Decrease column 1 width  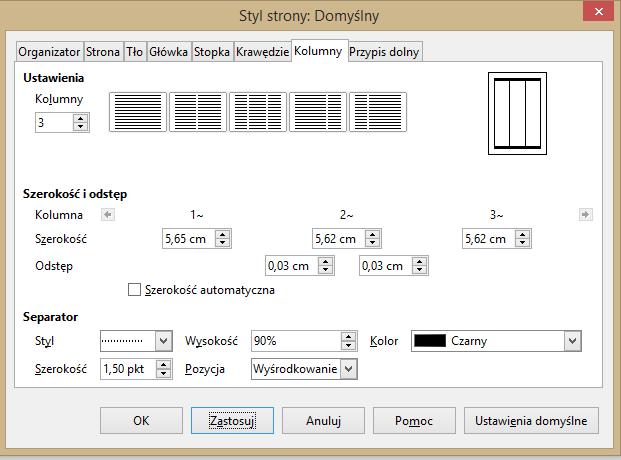click(223, 243)
